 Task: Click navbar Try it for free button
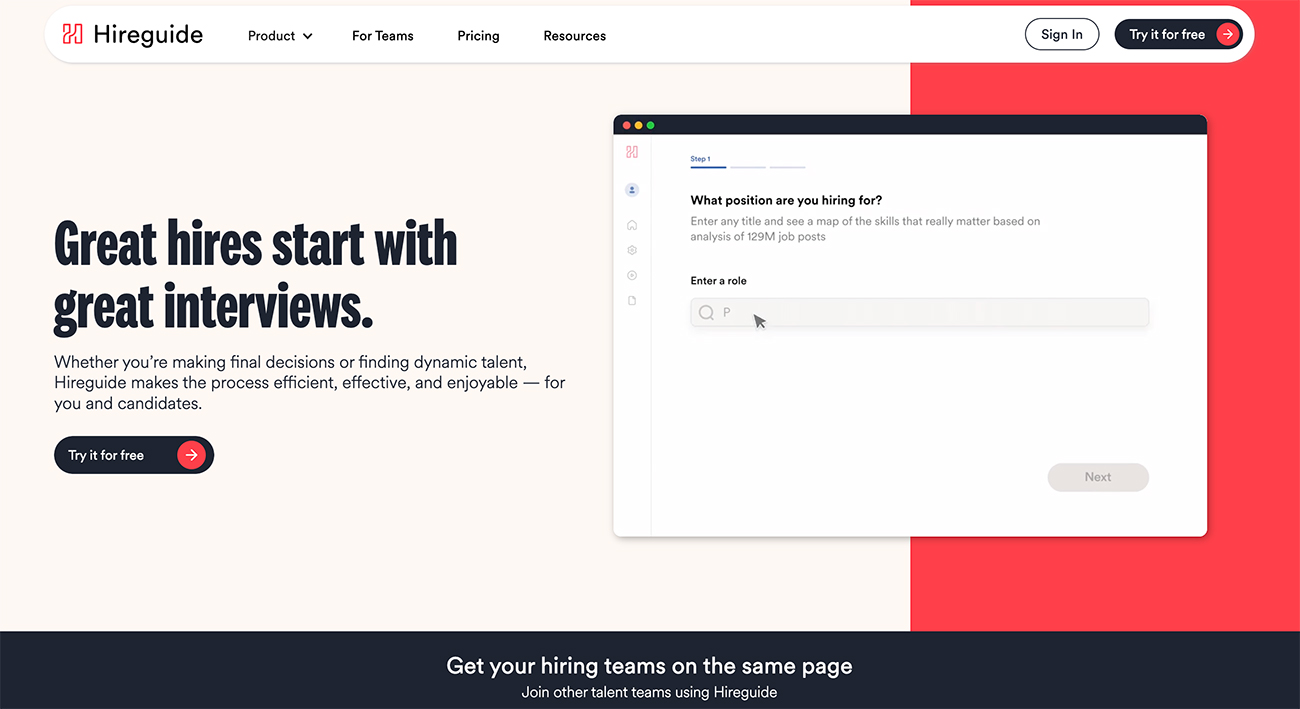(x=1178, y=35)
